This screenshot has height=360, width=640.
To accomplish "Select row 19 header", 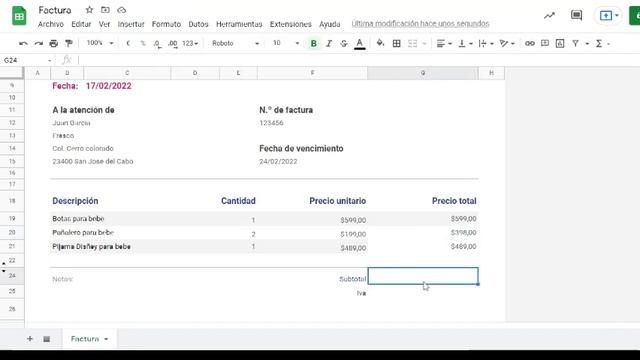I will (x=12, y=218).
